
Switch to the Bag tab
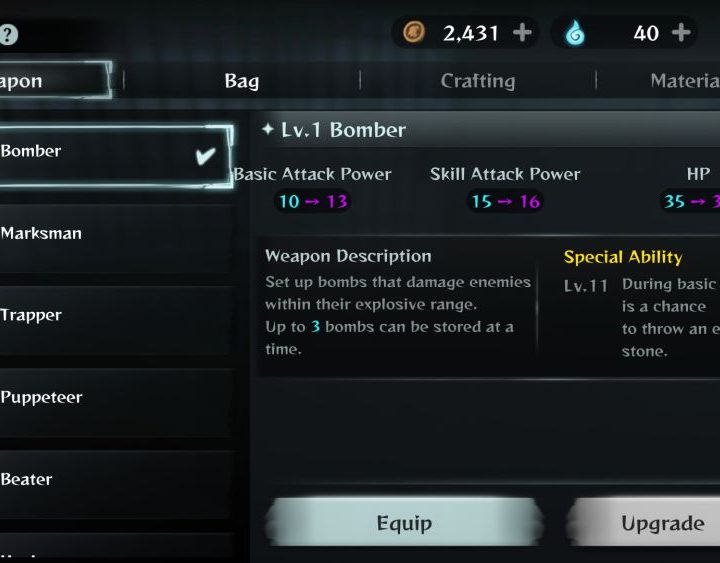click(x=242, y=81)
